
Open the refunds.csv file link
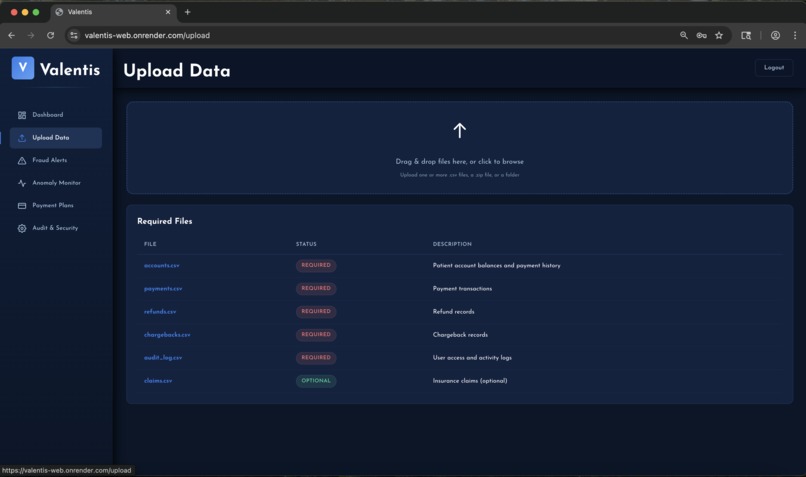tap(160, 311)
